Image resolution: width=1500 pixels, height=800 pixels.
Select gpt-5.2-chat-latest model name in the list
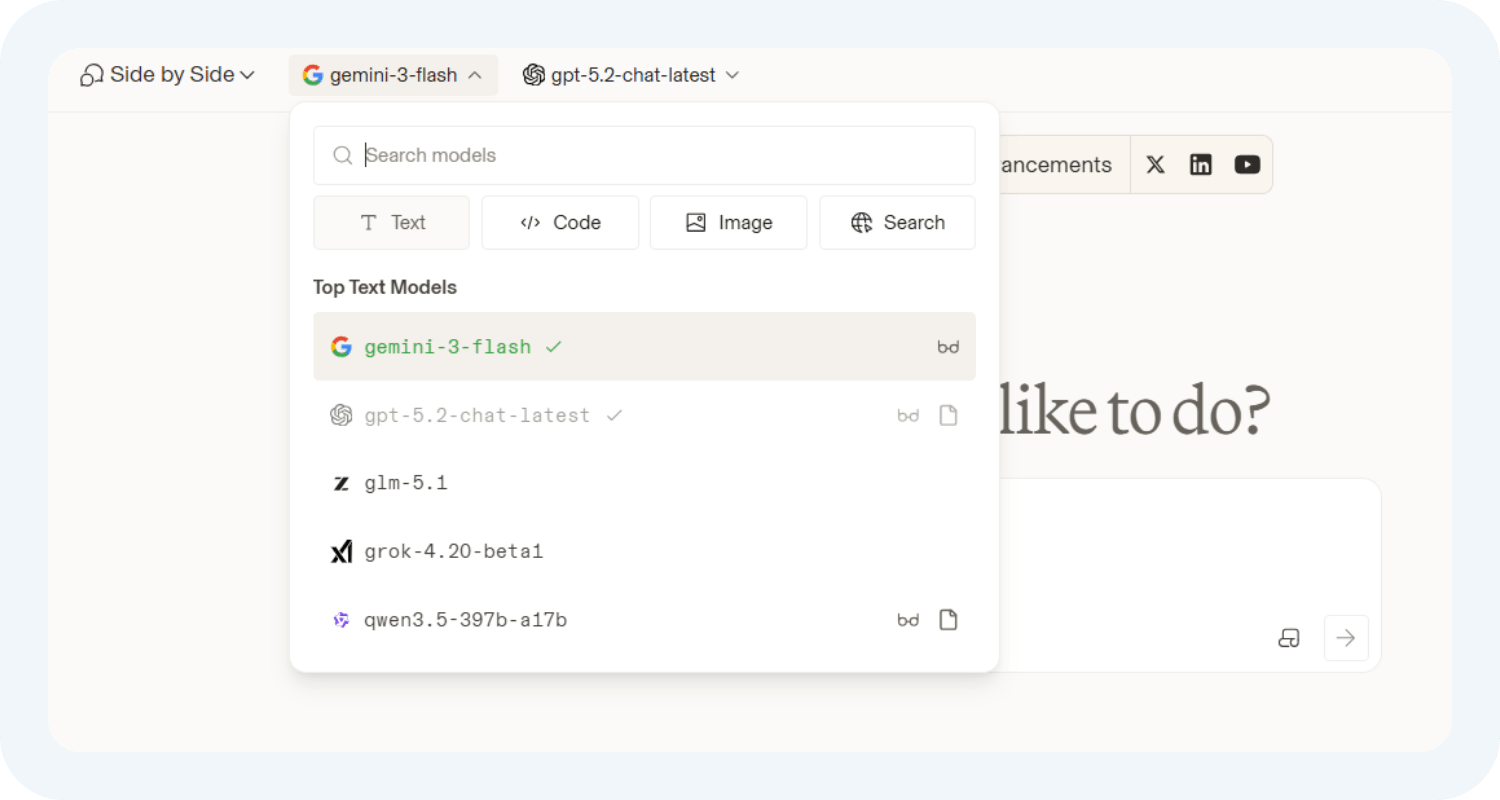tap(477, 415)
